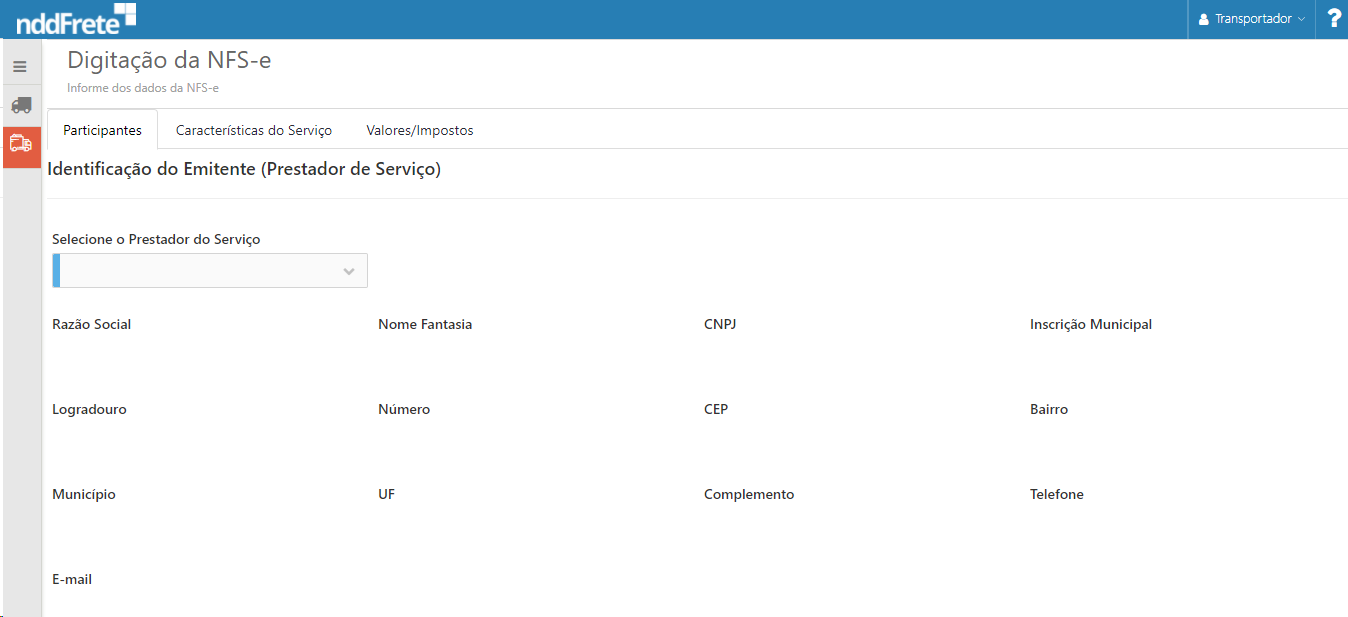
Task: Click inside the Prestador do Serviço select box
Action: point(200,271)
